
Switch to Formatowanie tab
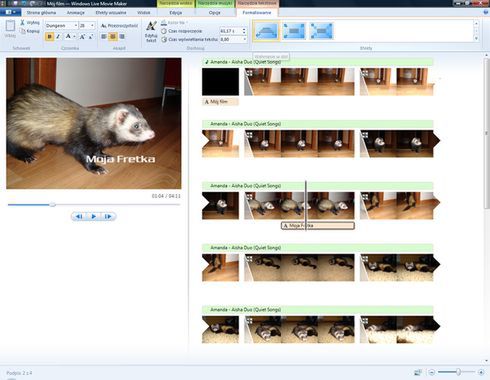pyautogui.click(x=257, y=13)
